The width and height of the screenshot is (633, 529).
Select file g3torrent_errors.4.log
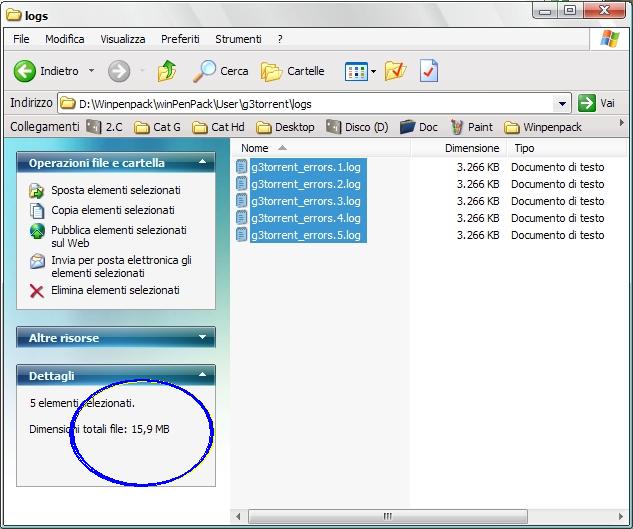coord(306,218)
